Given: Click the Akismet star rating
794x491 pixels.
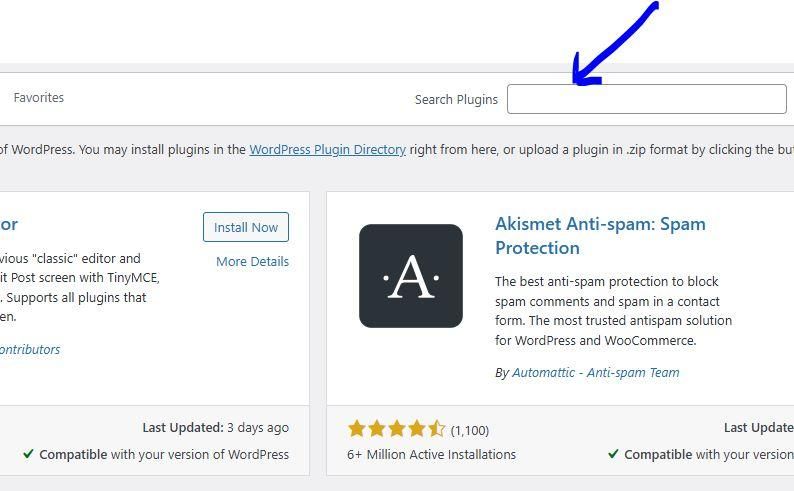Looking at the screenshot, I should (x=396, y=429).
